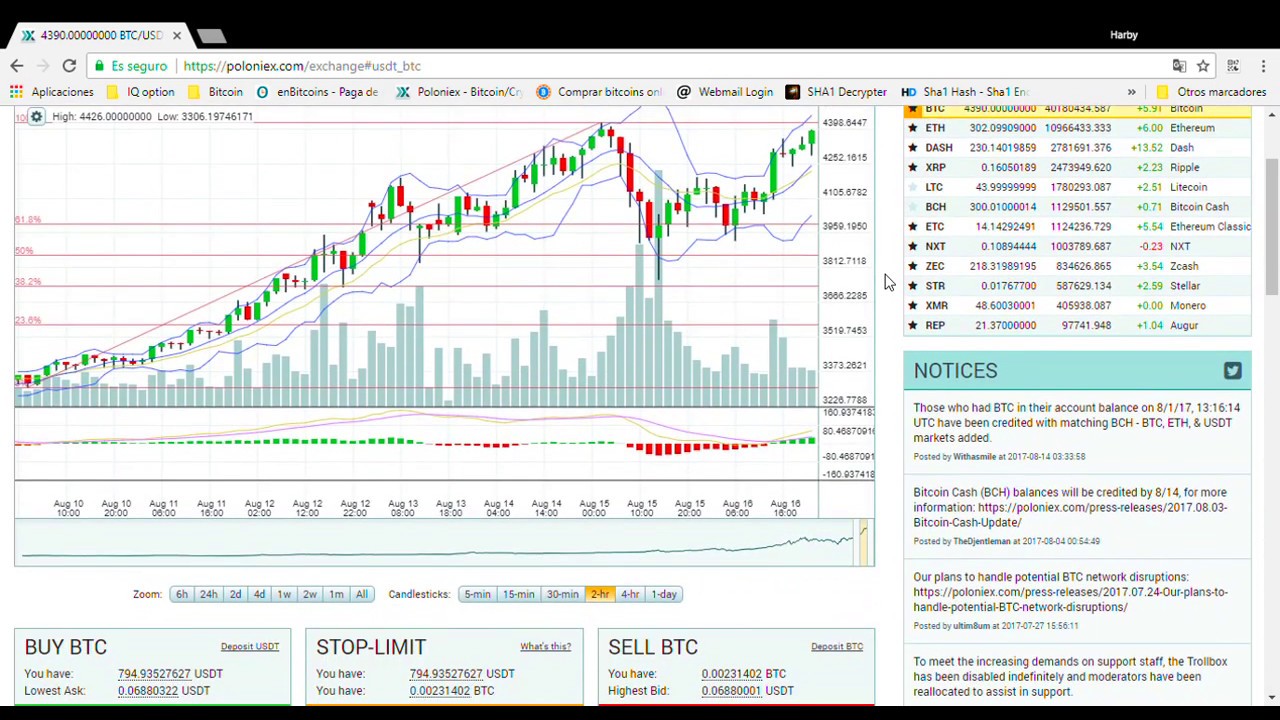The image size is (1280, 720).
Task: Toggle favorite star for ETH
Action: [912, 128]
